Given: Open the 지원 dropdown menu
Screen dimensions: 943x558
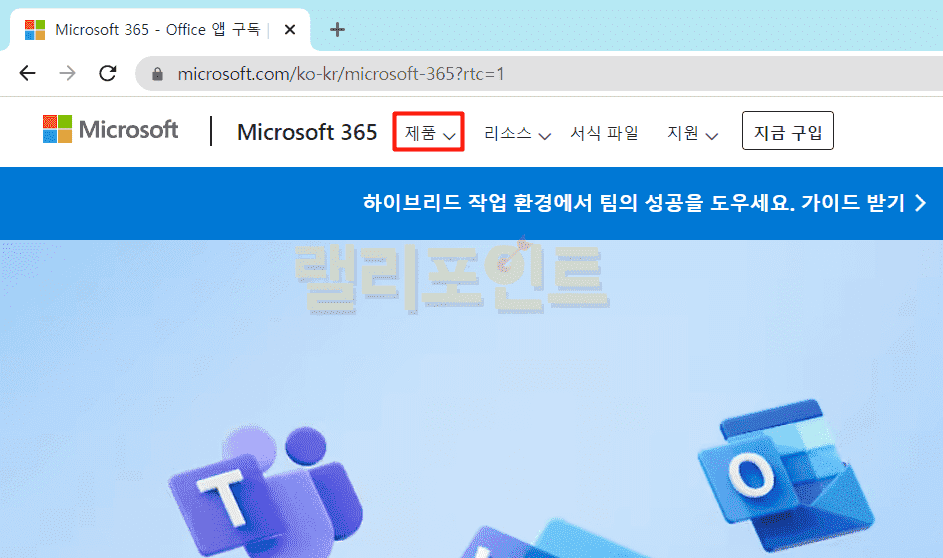Looking at the screenshot, I should click(x=692, y=133).
